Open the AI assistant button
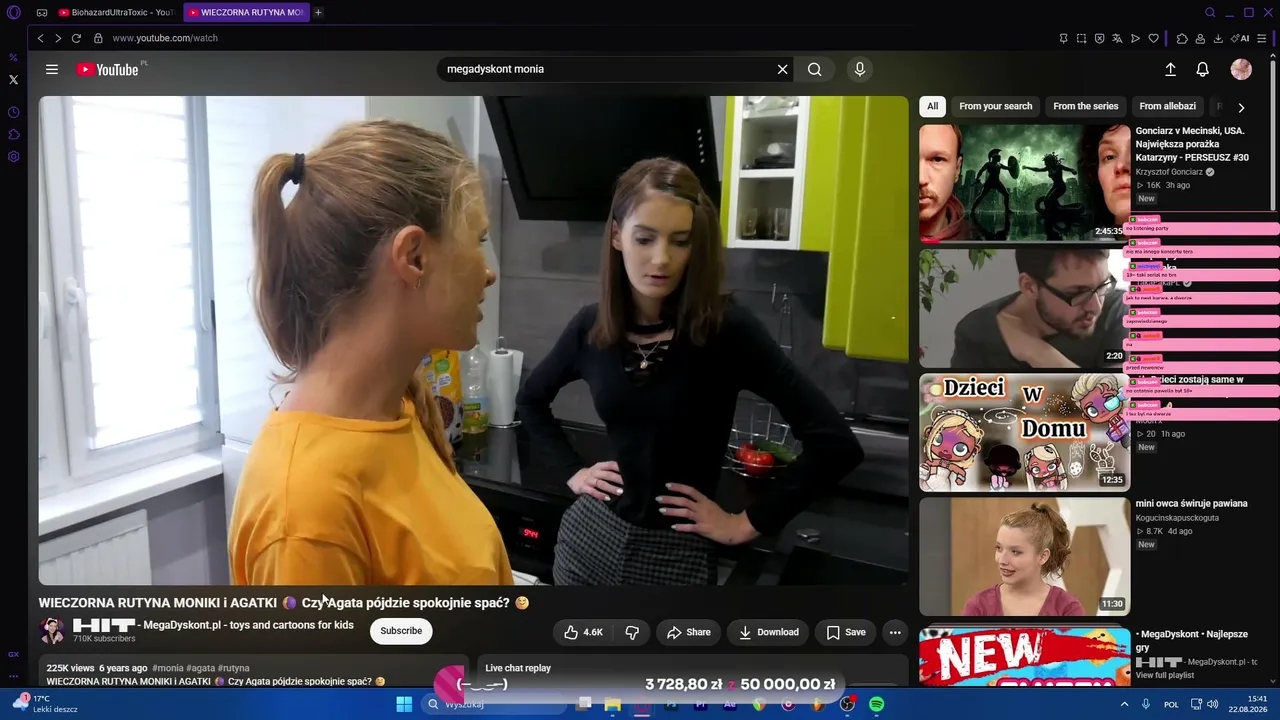Viewport: 1280px width, 720px height. pyautogui.click(x=1241, y=38)
